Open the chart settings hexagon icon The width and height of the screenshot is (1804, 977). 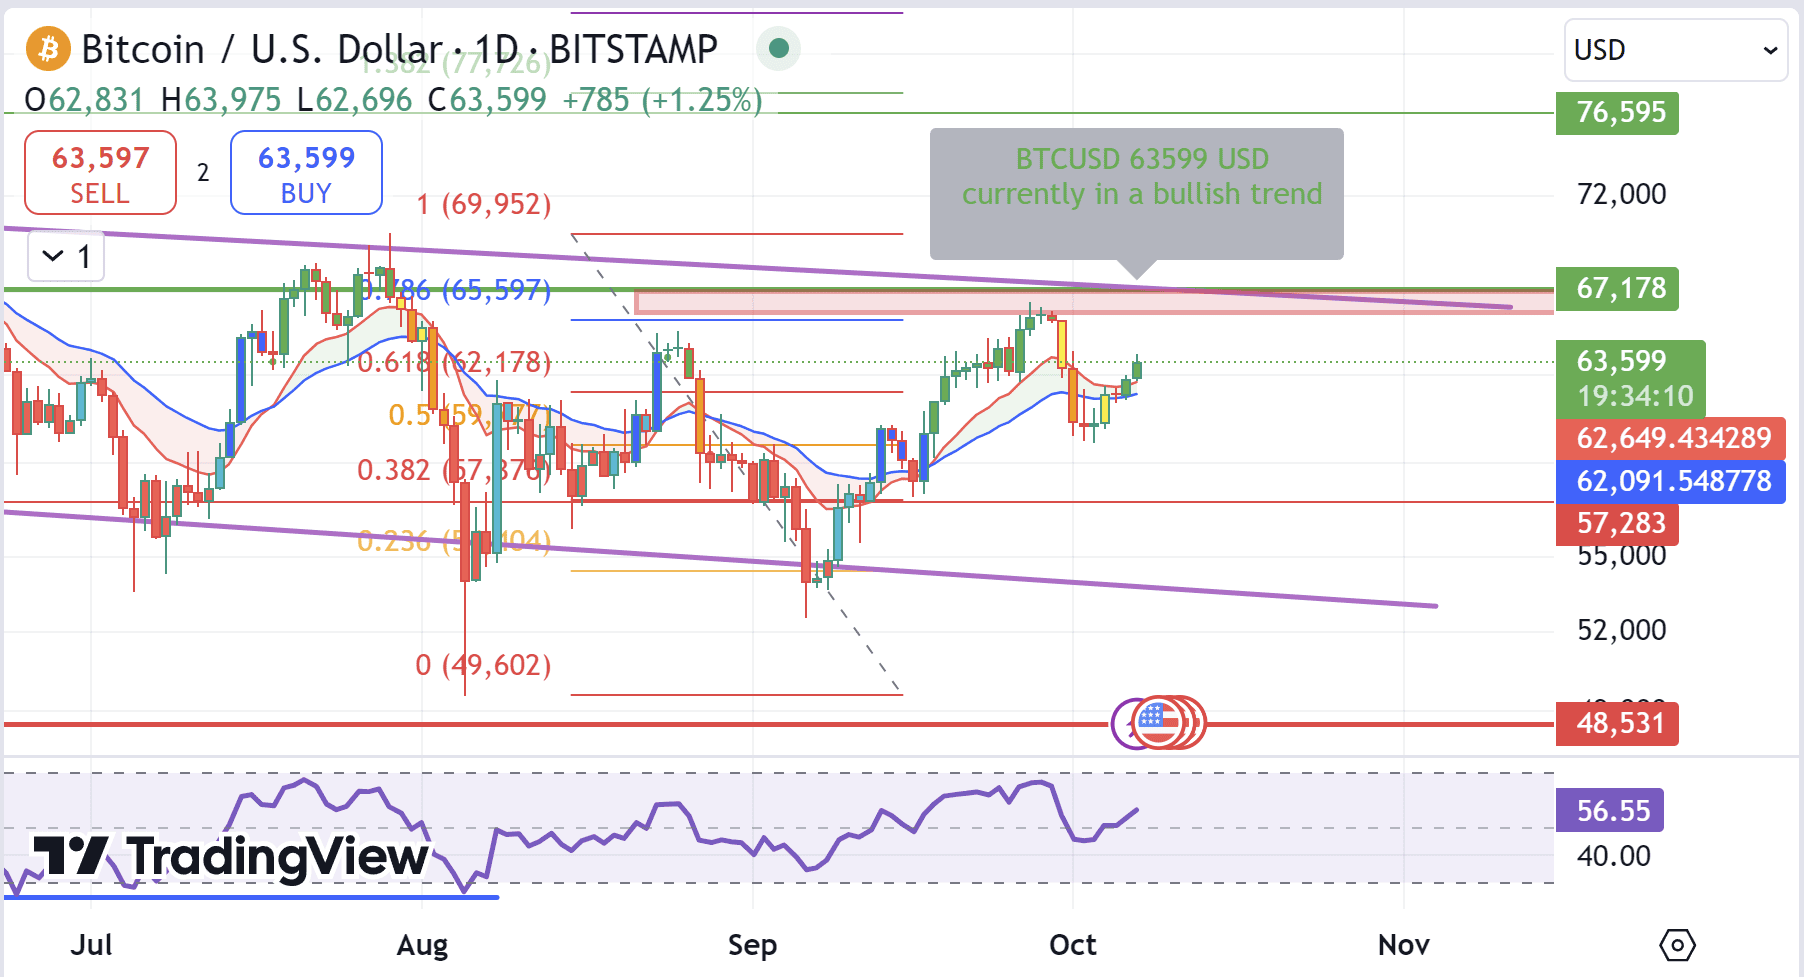tap(1677, 945)
